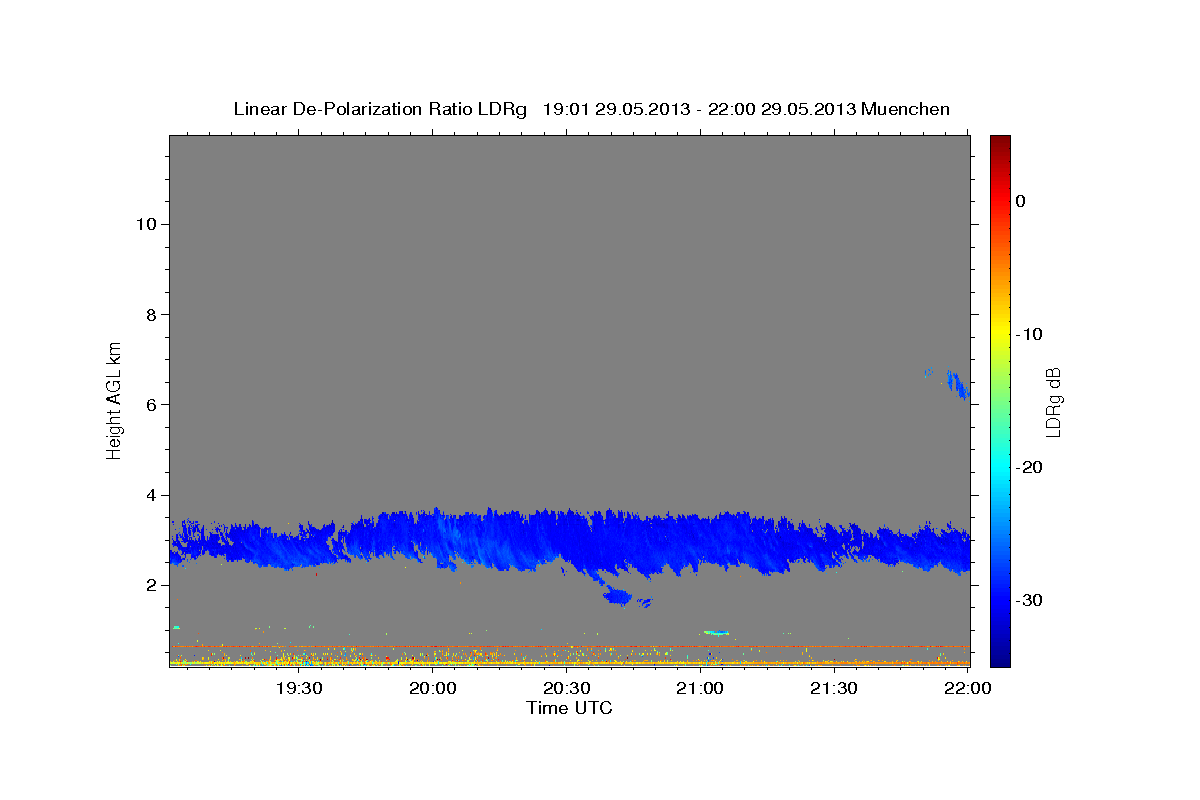Click the cyan spot just after 21:00 near 1 km

716,632
